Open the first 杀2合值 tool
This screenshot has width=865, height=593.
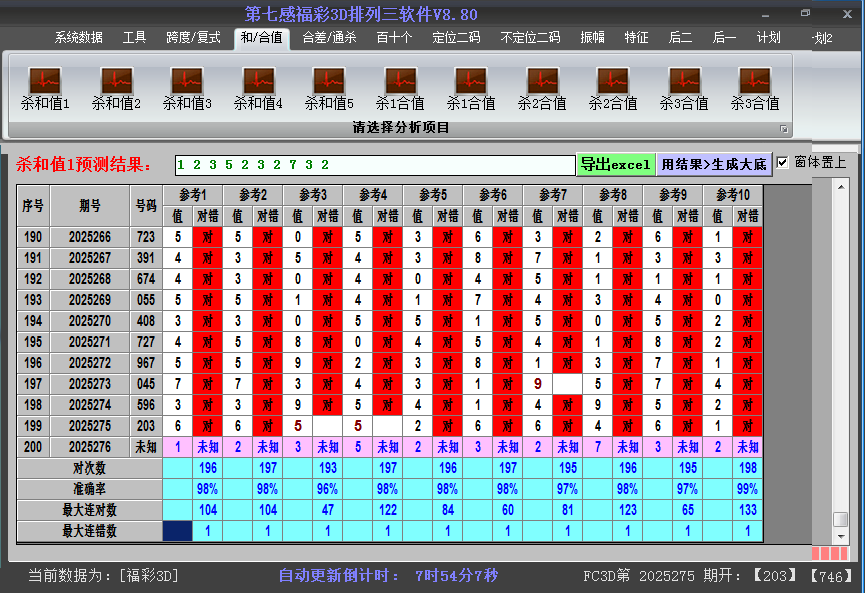(x=542, y=85)
